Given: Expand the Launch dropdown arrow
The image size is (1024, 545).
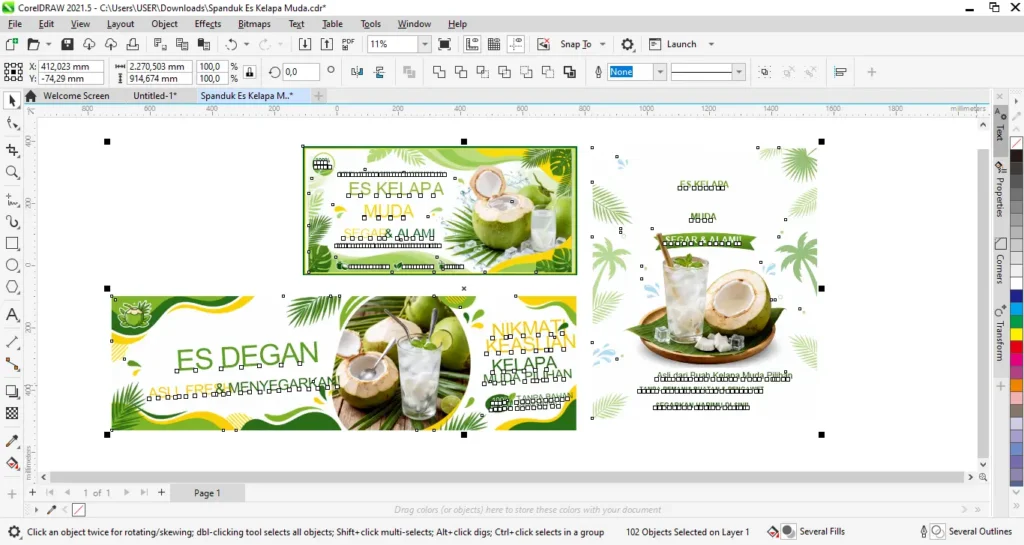Looking at the screenshot, I should click(x=711, y=44).
